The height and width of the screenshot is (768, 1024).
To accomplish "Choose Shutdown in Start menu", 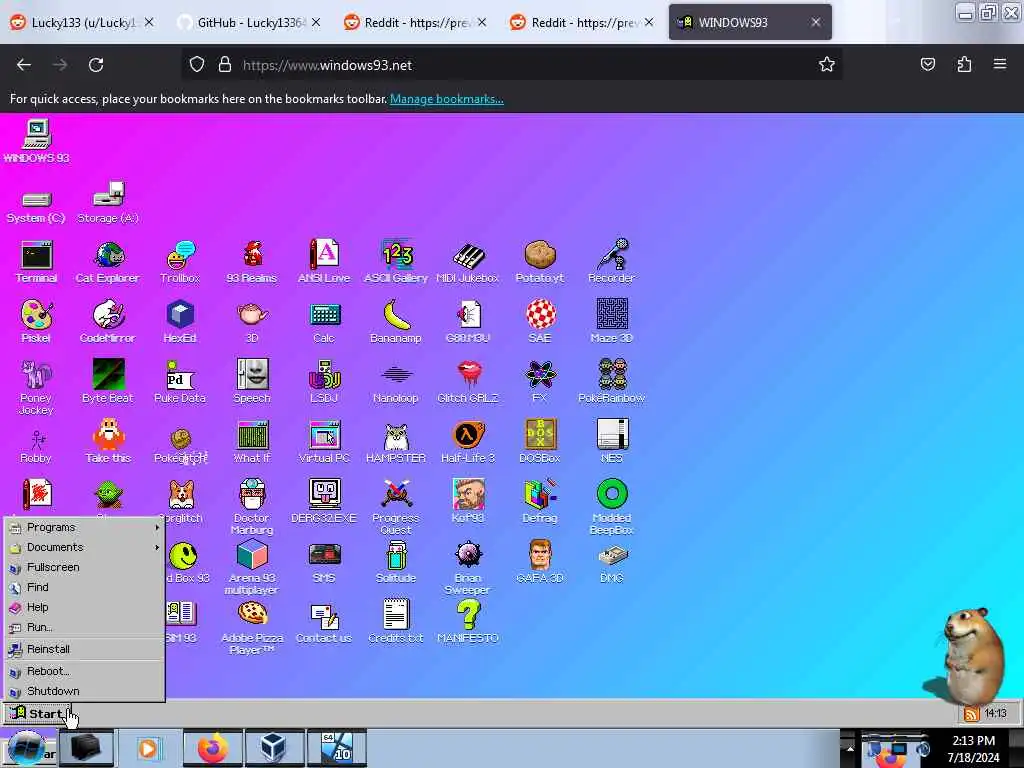I will 84,691.
